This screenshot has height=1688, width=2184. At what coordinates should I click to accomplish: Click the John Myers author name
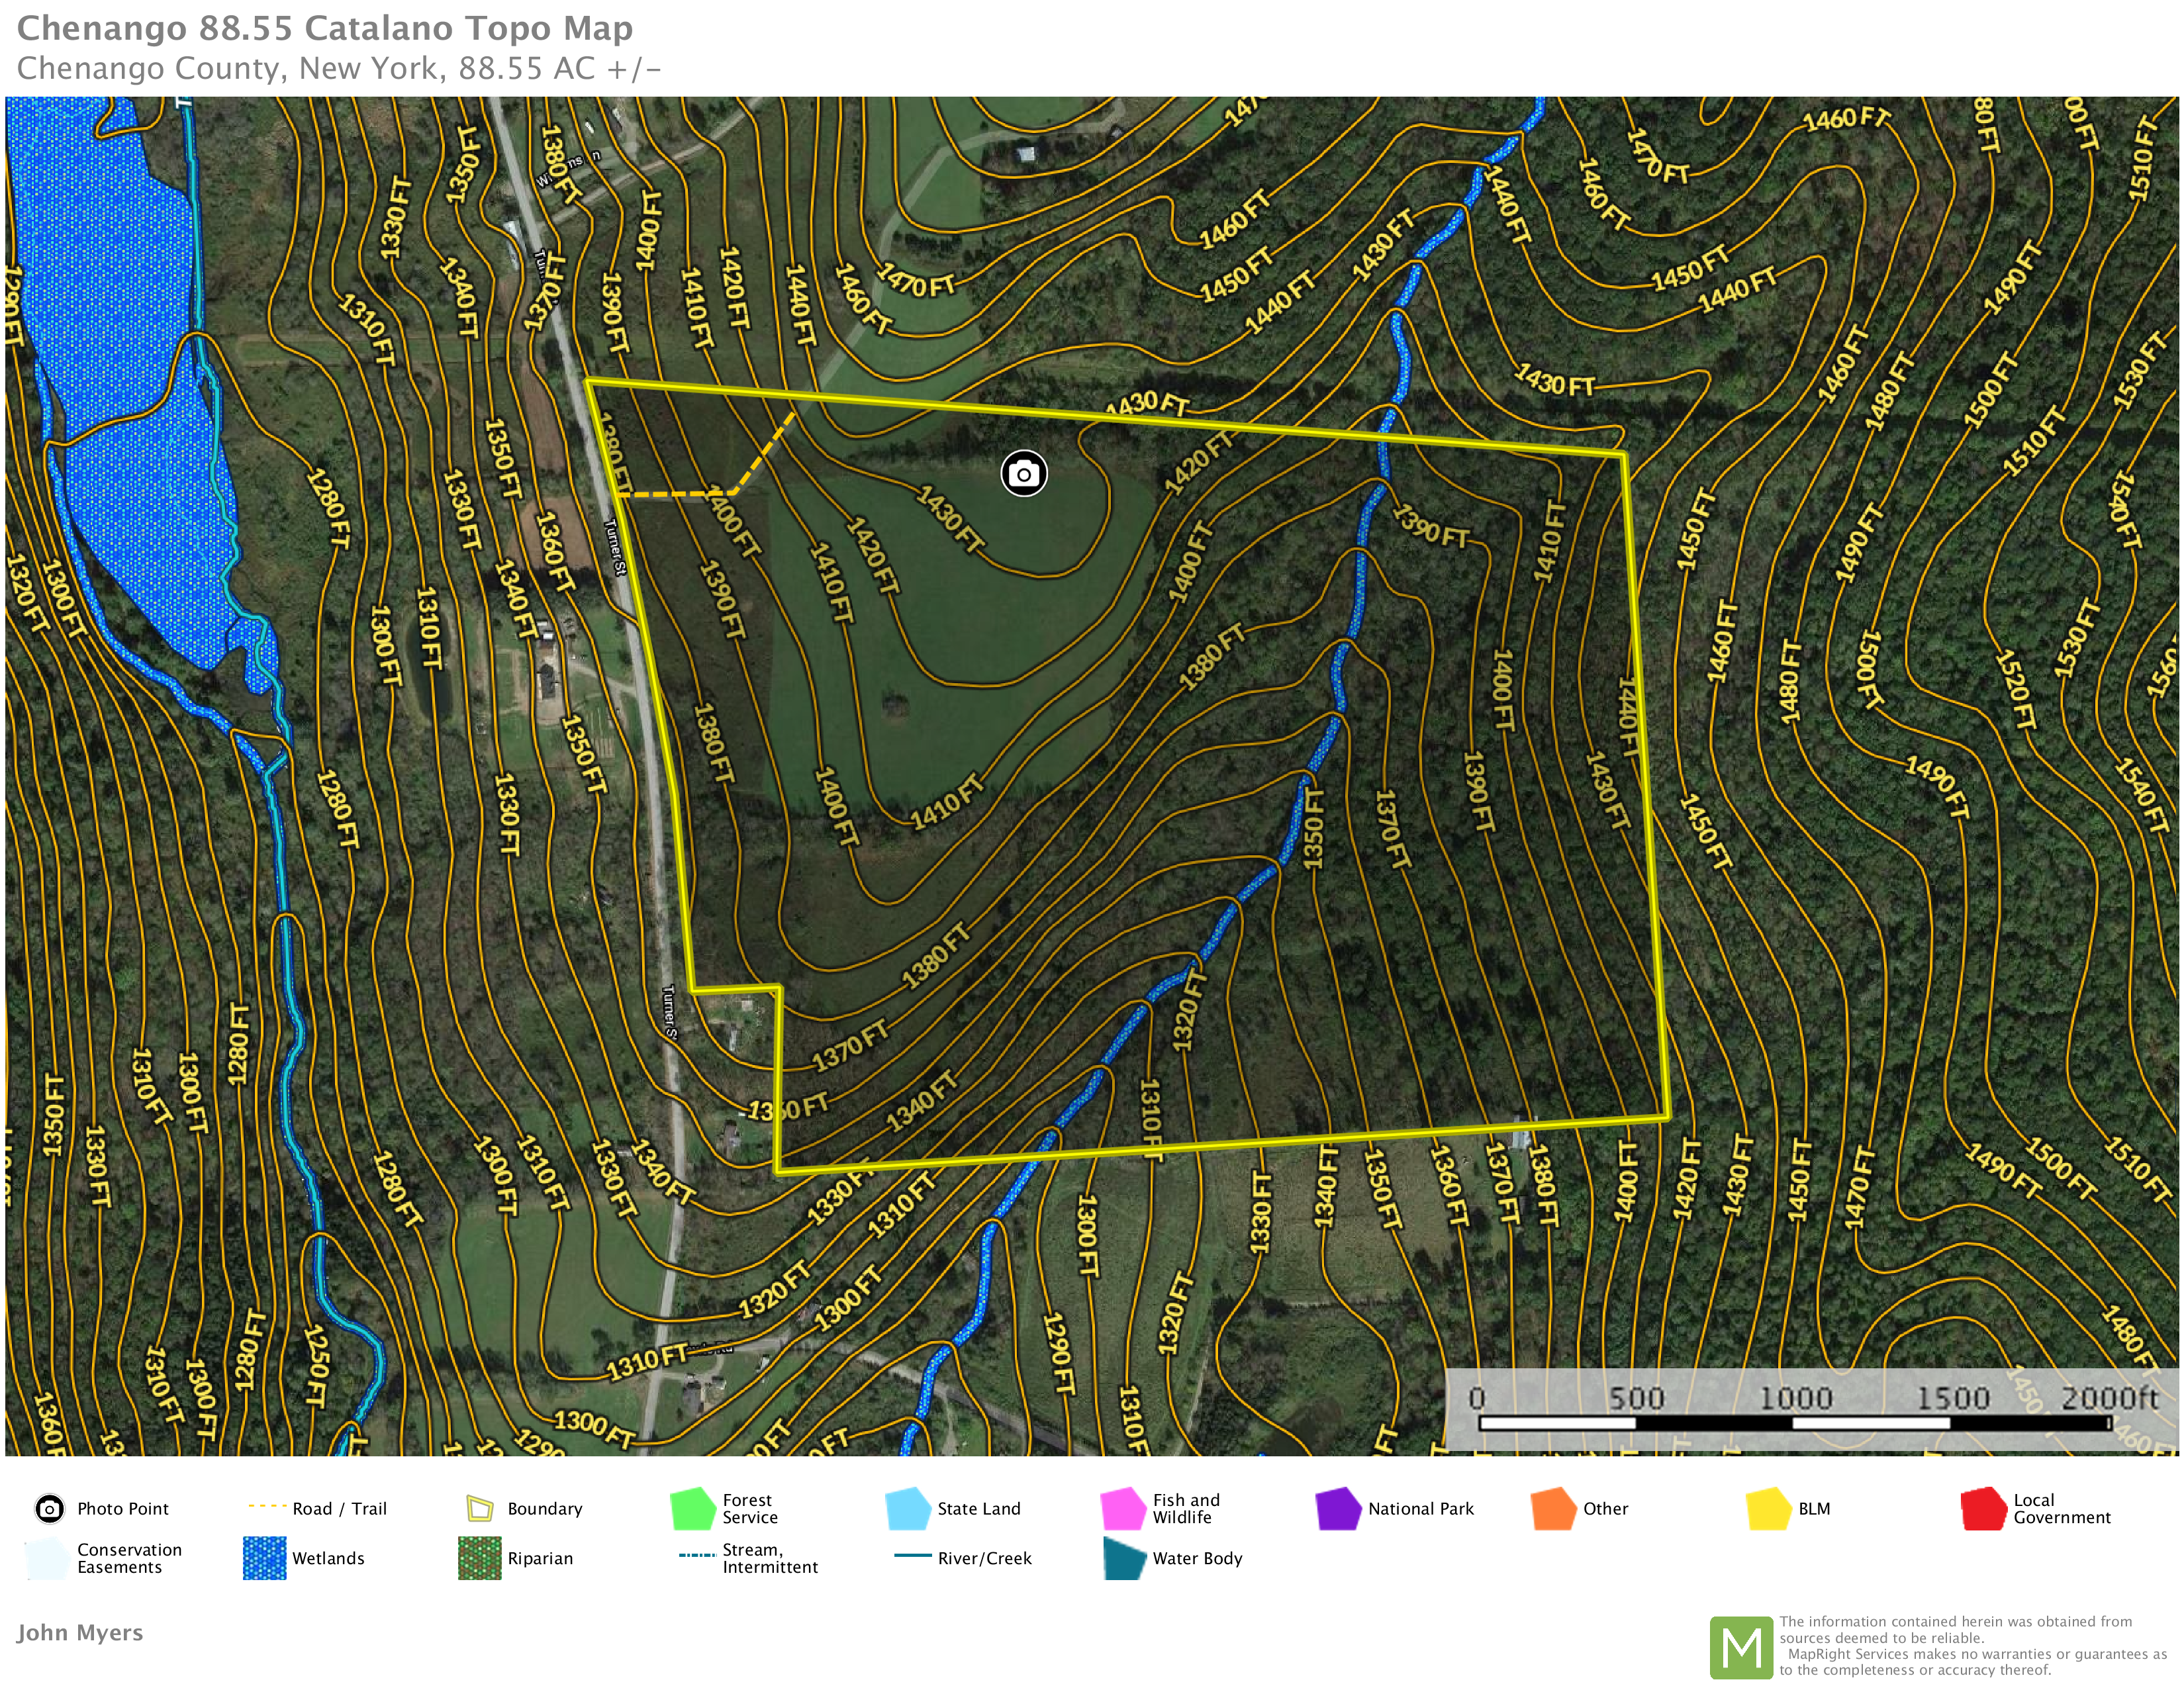(x=80, y=1632)
